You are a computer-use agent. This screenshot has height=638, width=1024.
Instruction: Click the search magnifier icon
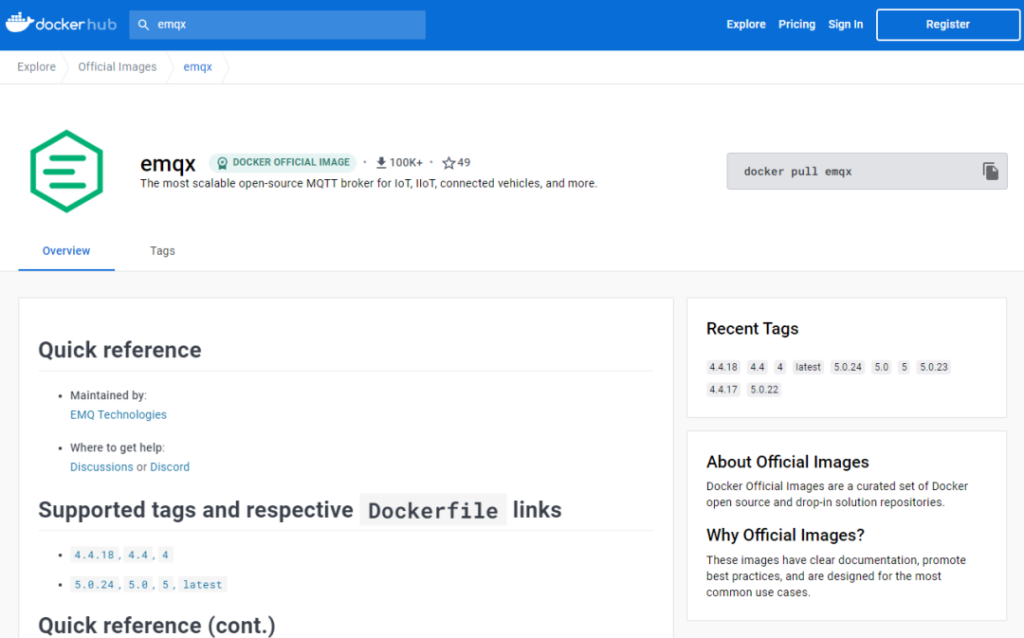pyautogui.click(x=144, y=25)
